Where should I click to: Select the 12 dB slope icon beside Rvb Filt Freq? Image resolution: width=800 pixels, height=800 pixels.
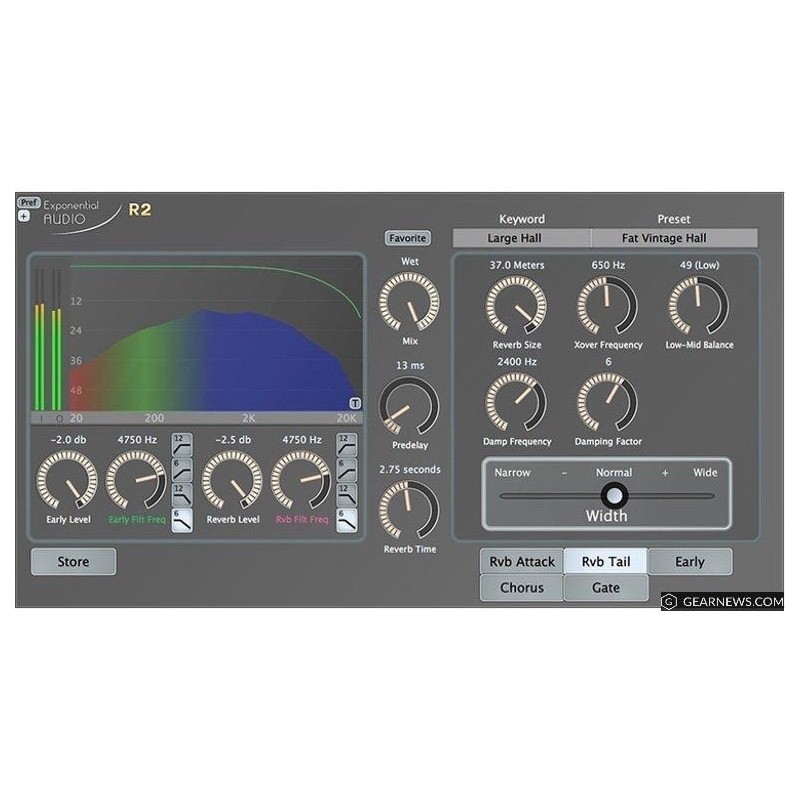(x=346, y=444)
